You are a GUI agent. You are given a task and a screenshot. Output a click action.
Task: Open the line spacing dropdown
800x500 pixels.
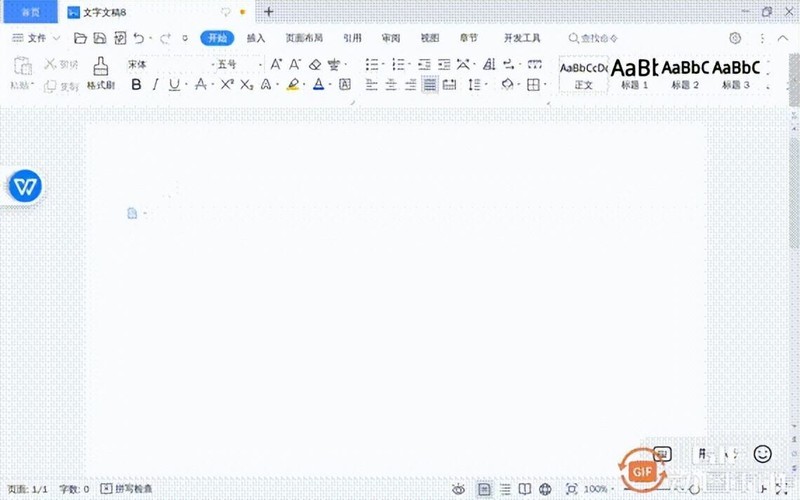[486, 84]
